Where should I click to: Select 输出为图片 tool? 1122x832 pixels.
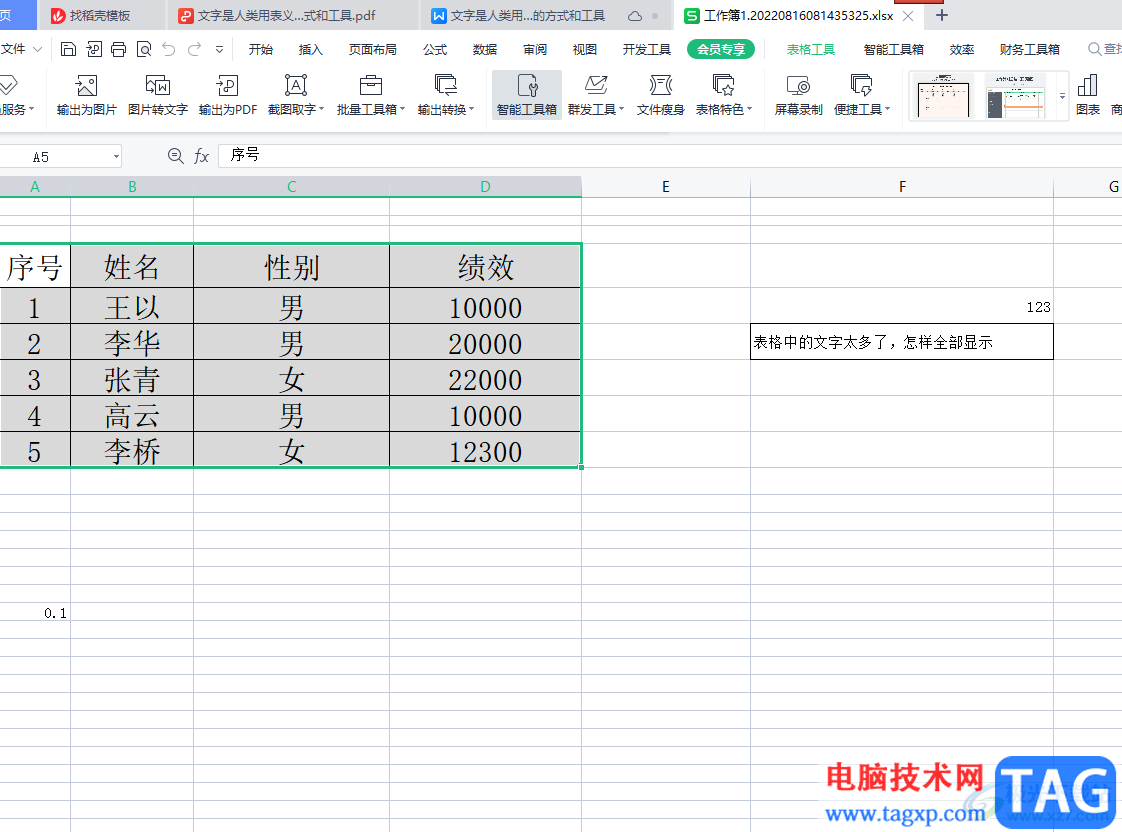coord(87,94)
